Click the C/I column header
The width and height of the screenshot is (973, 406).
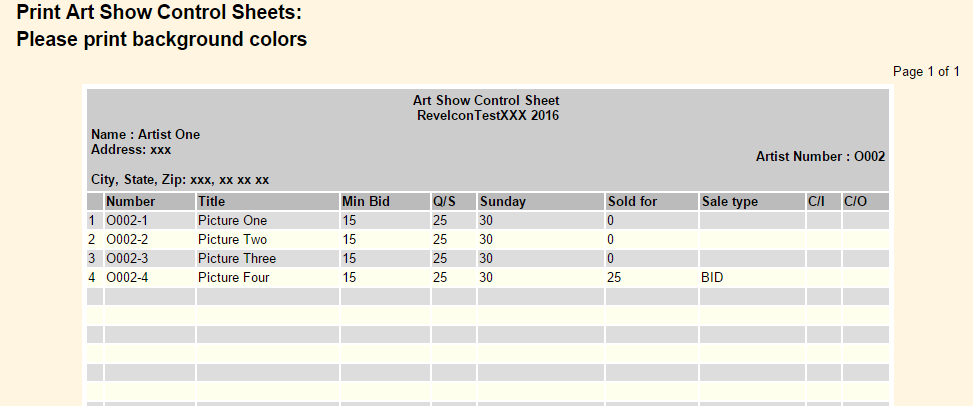(x=823, y=202)
